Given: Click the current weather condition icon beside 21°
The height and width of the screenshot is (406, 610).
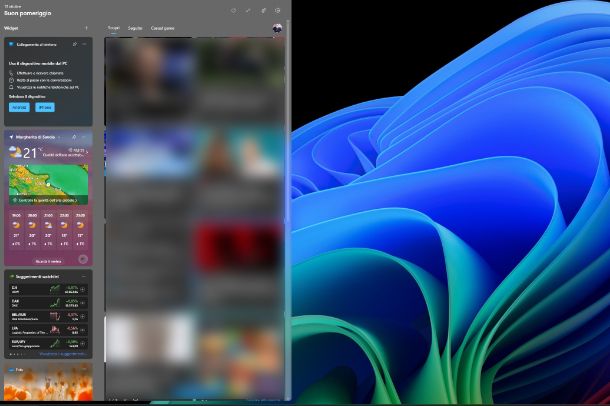Looking at the screenshot, I should (16, 152).
